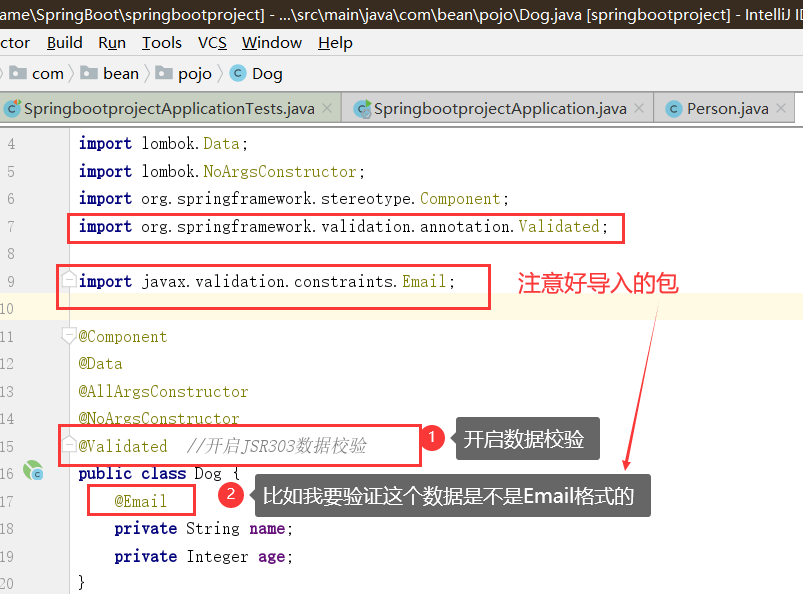Click the closing brace on line 20

(x=81, y=582)
